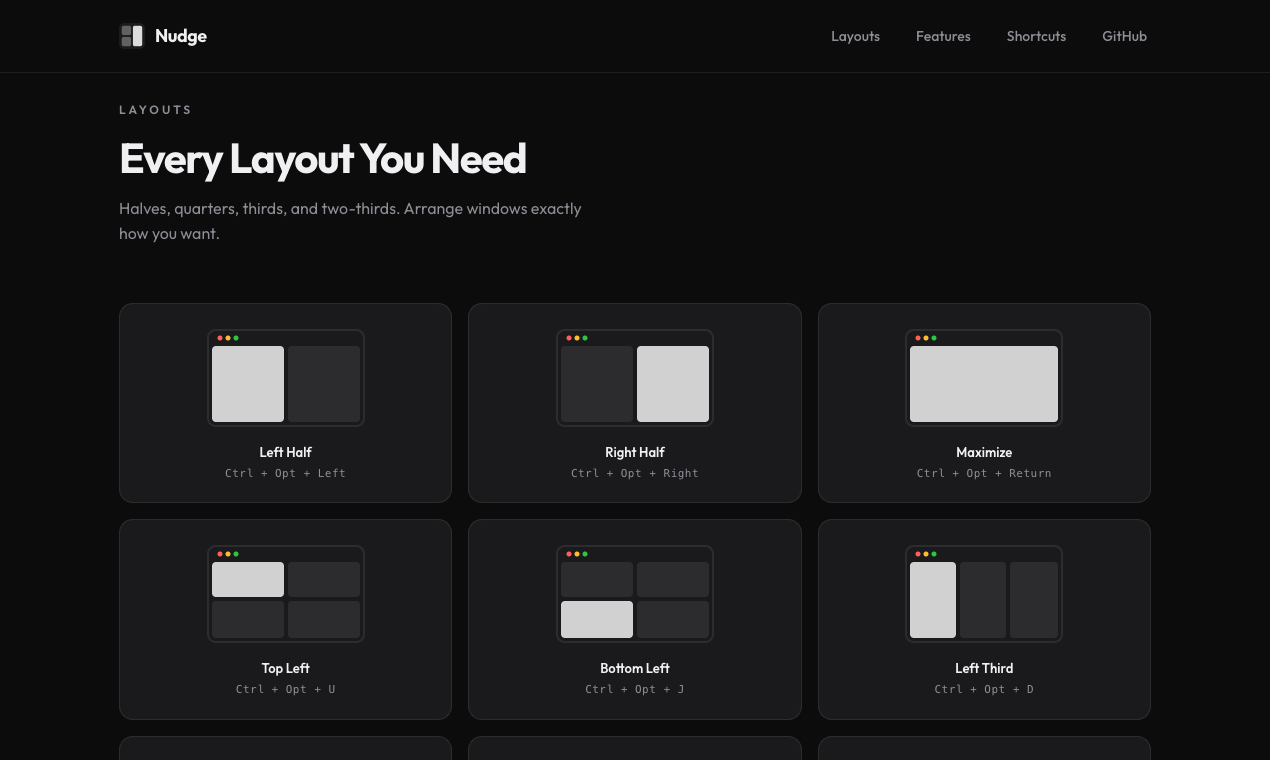Go to the Layouts nav link
This screenshot has width=1270, height=760.
(855, 36)
